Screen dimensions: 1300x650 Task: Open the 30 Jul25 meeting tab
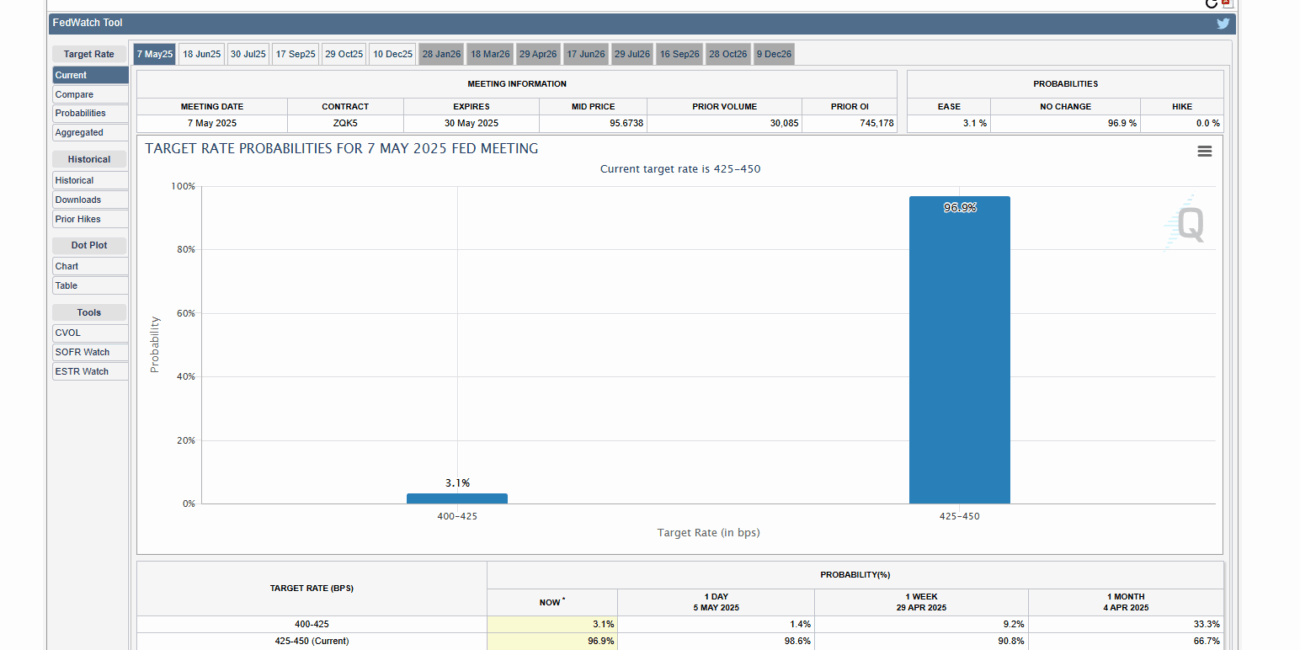248,54
